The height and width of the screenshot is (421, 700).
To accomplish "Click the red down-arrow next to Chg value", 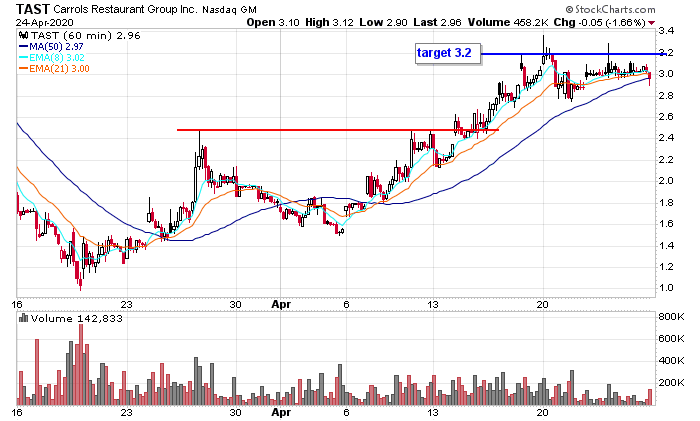I will pyautogui.click(x=652, y=23).
